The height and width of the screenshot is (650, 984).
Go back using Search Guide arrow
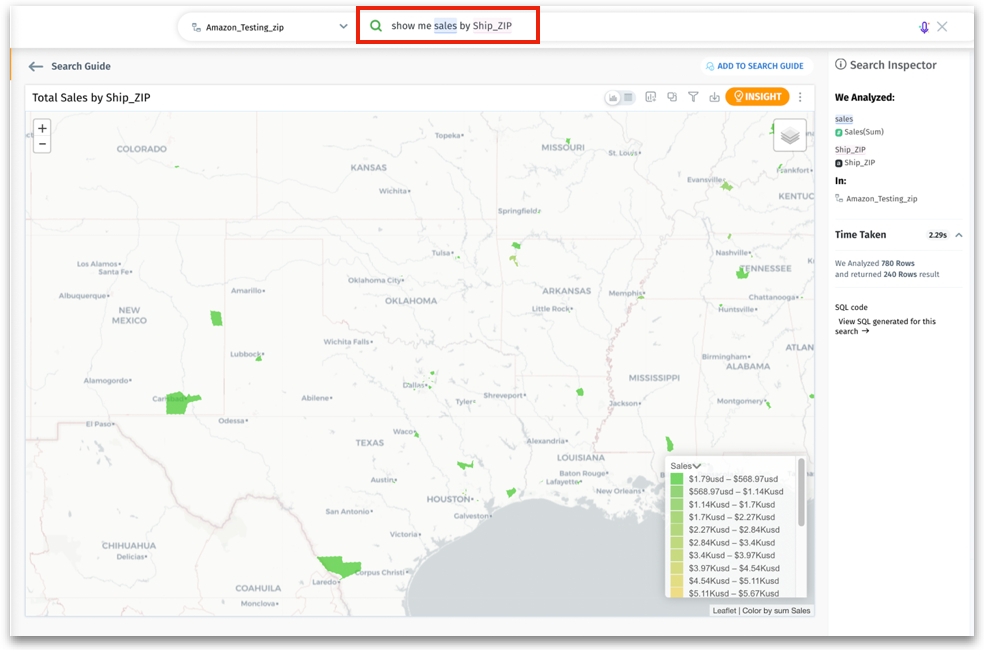[x=36, y=66]
